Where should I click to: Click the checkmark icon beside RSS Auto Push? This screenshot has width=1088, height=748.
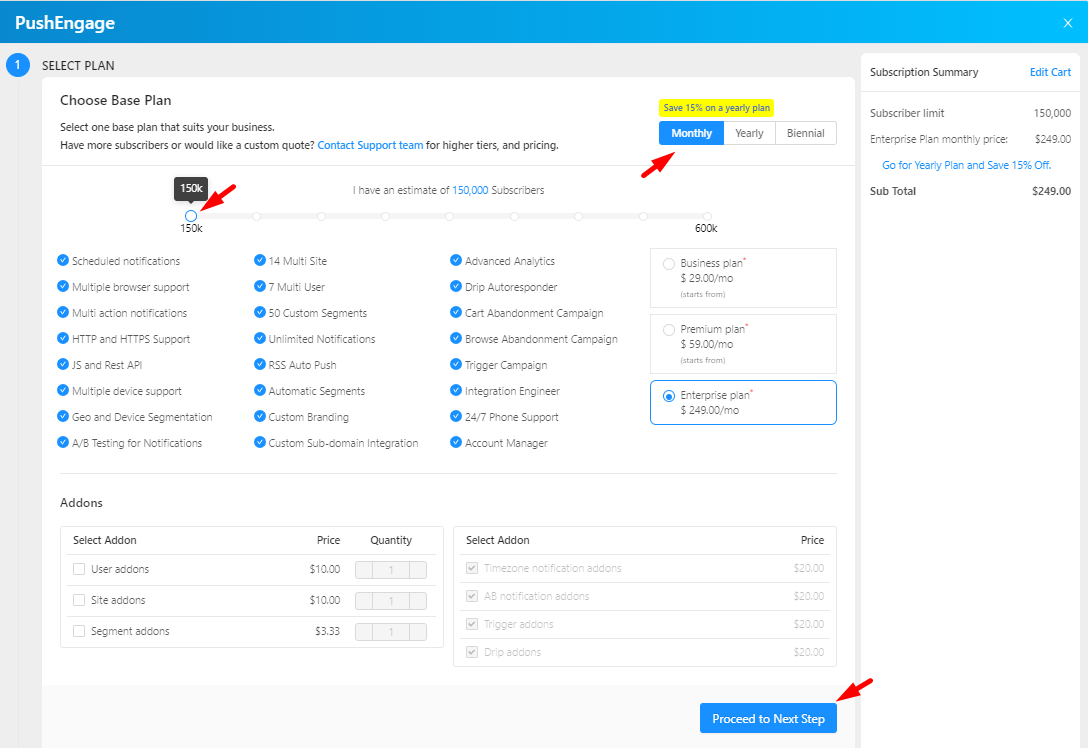click(x=260, y=364)
